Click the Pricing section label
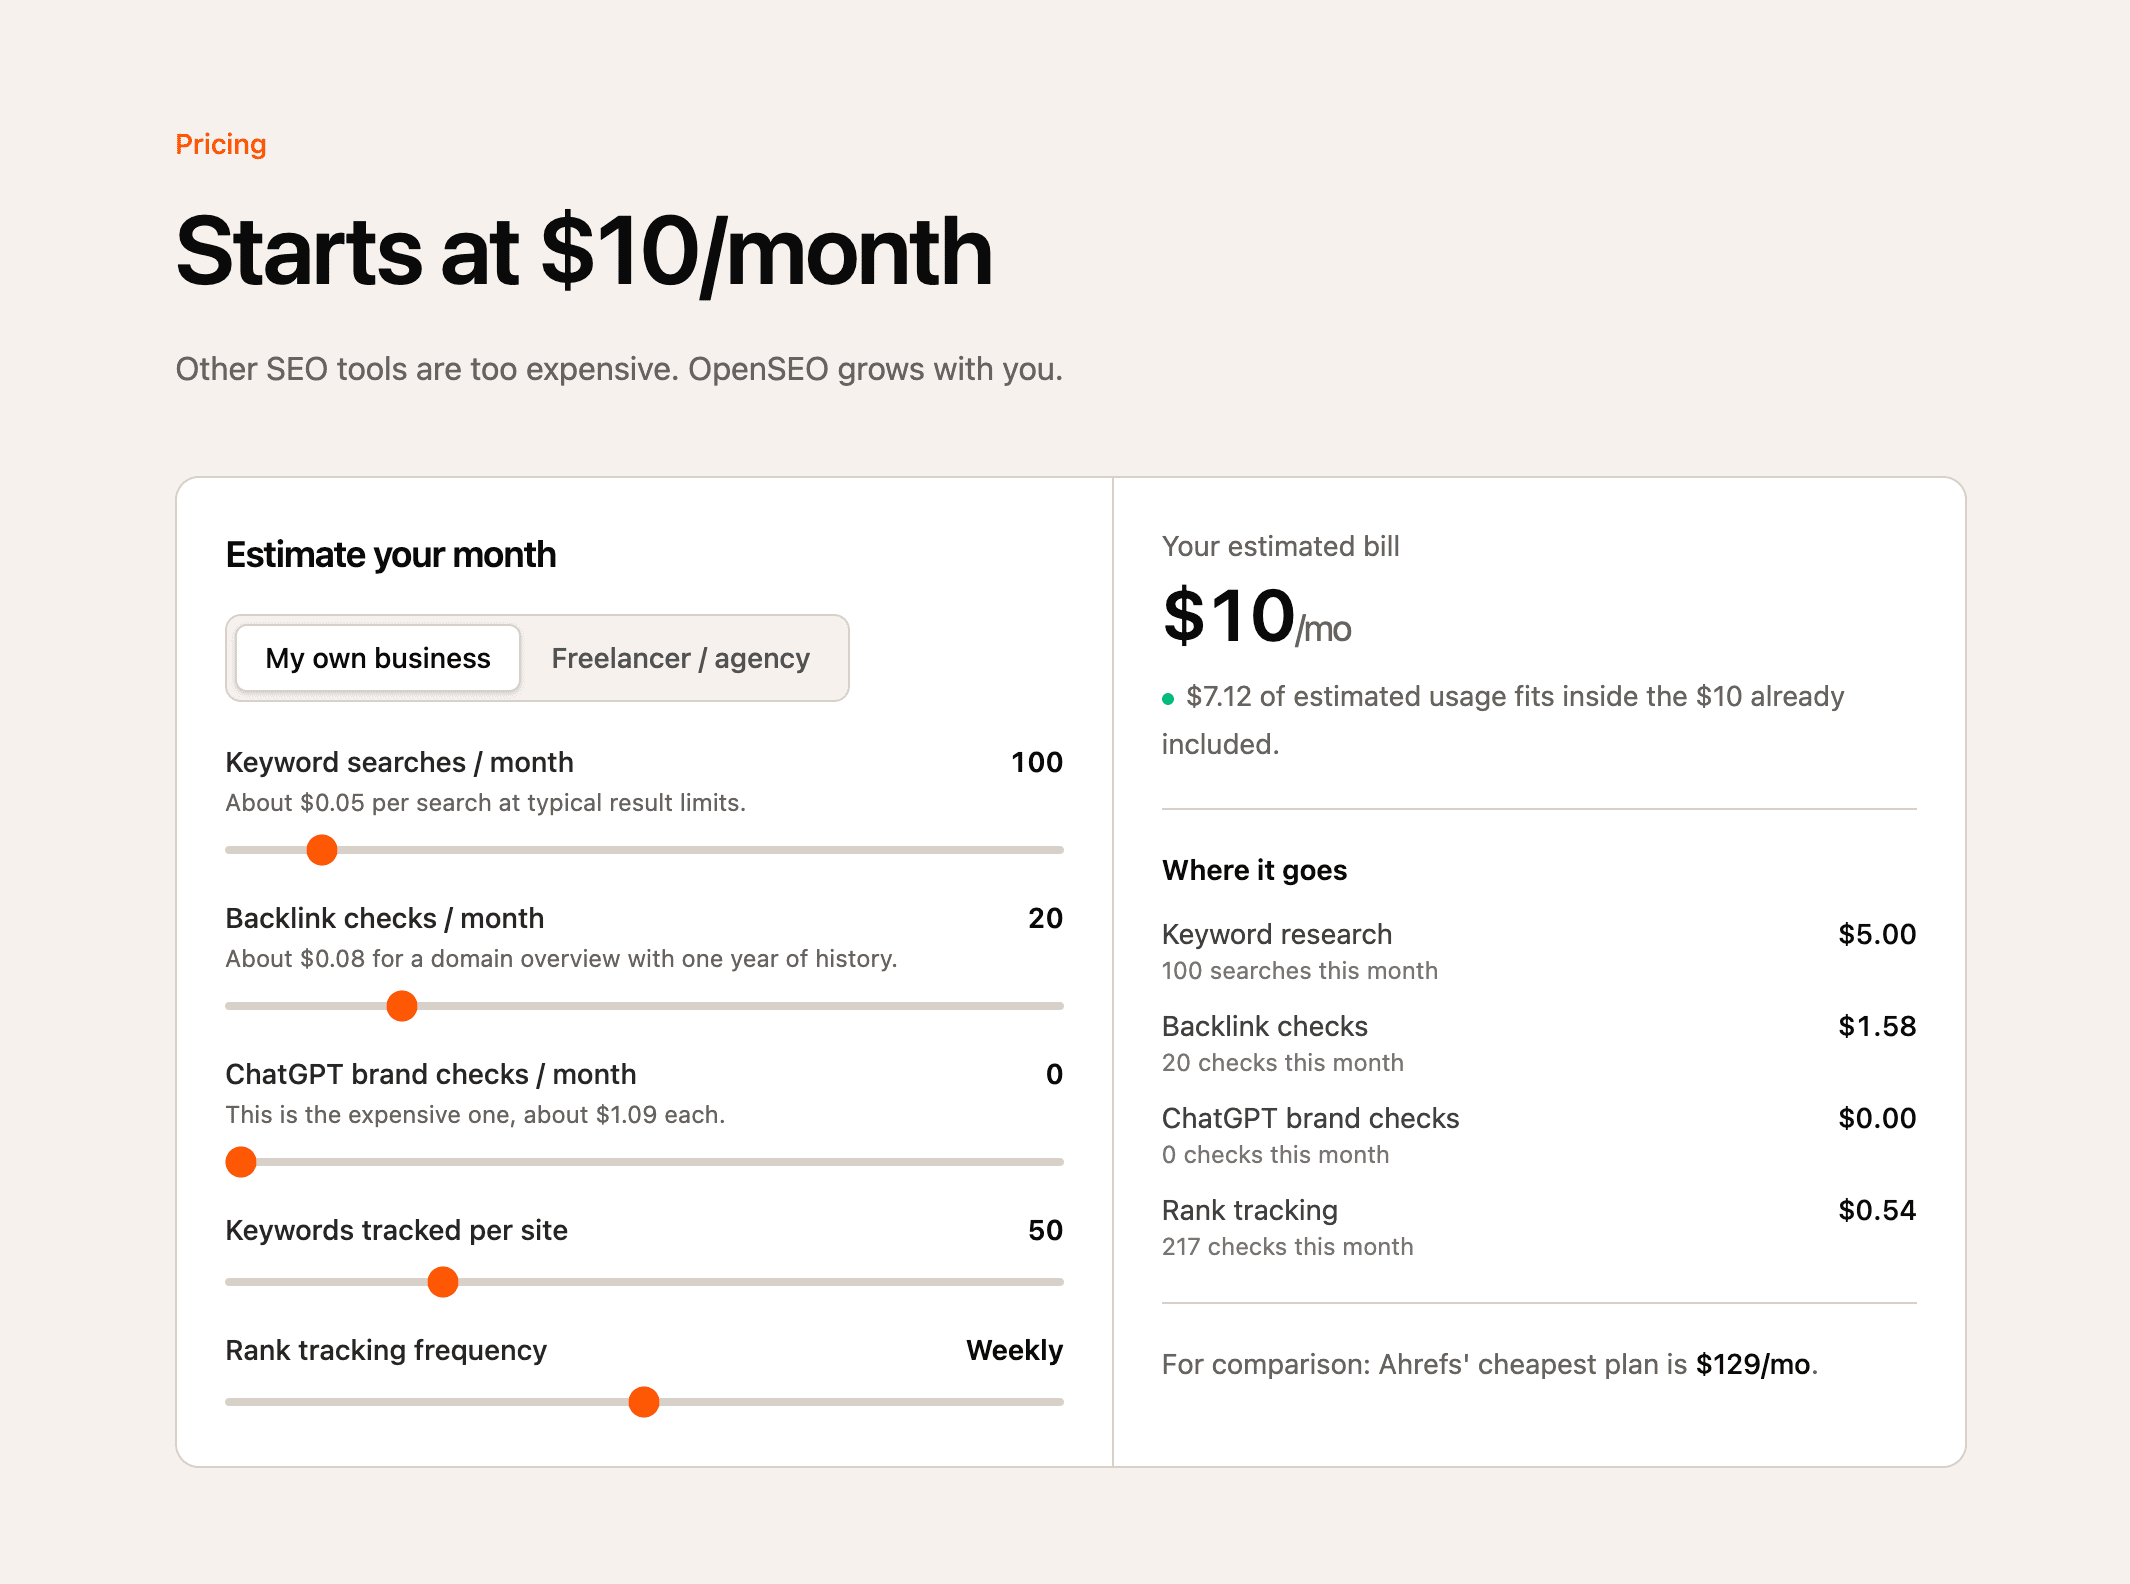This screenshot has height=1584, width=2130. point(221,144)
